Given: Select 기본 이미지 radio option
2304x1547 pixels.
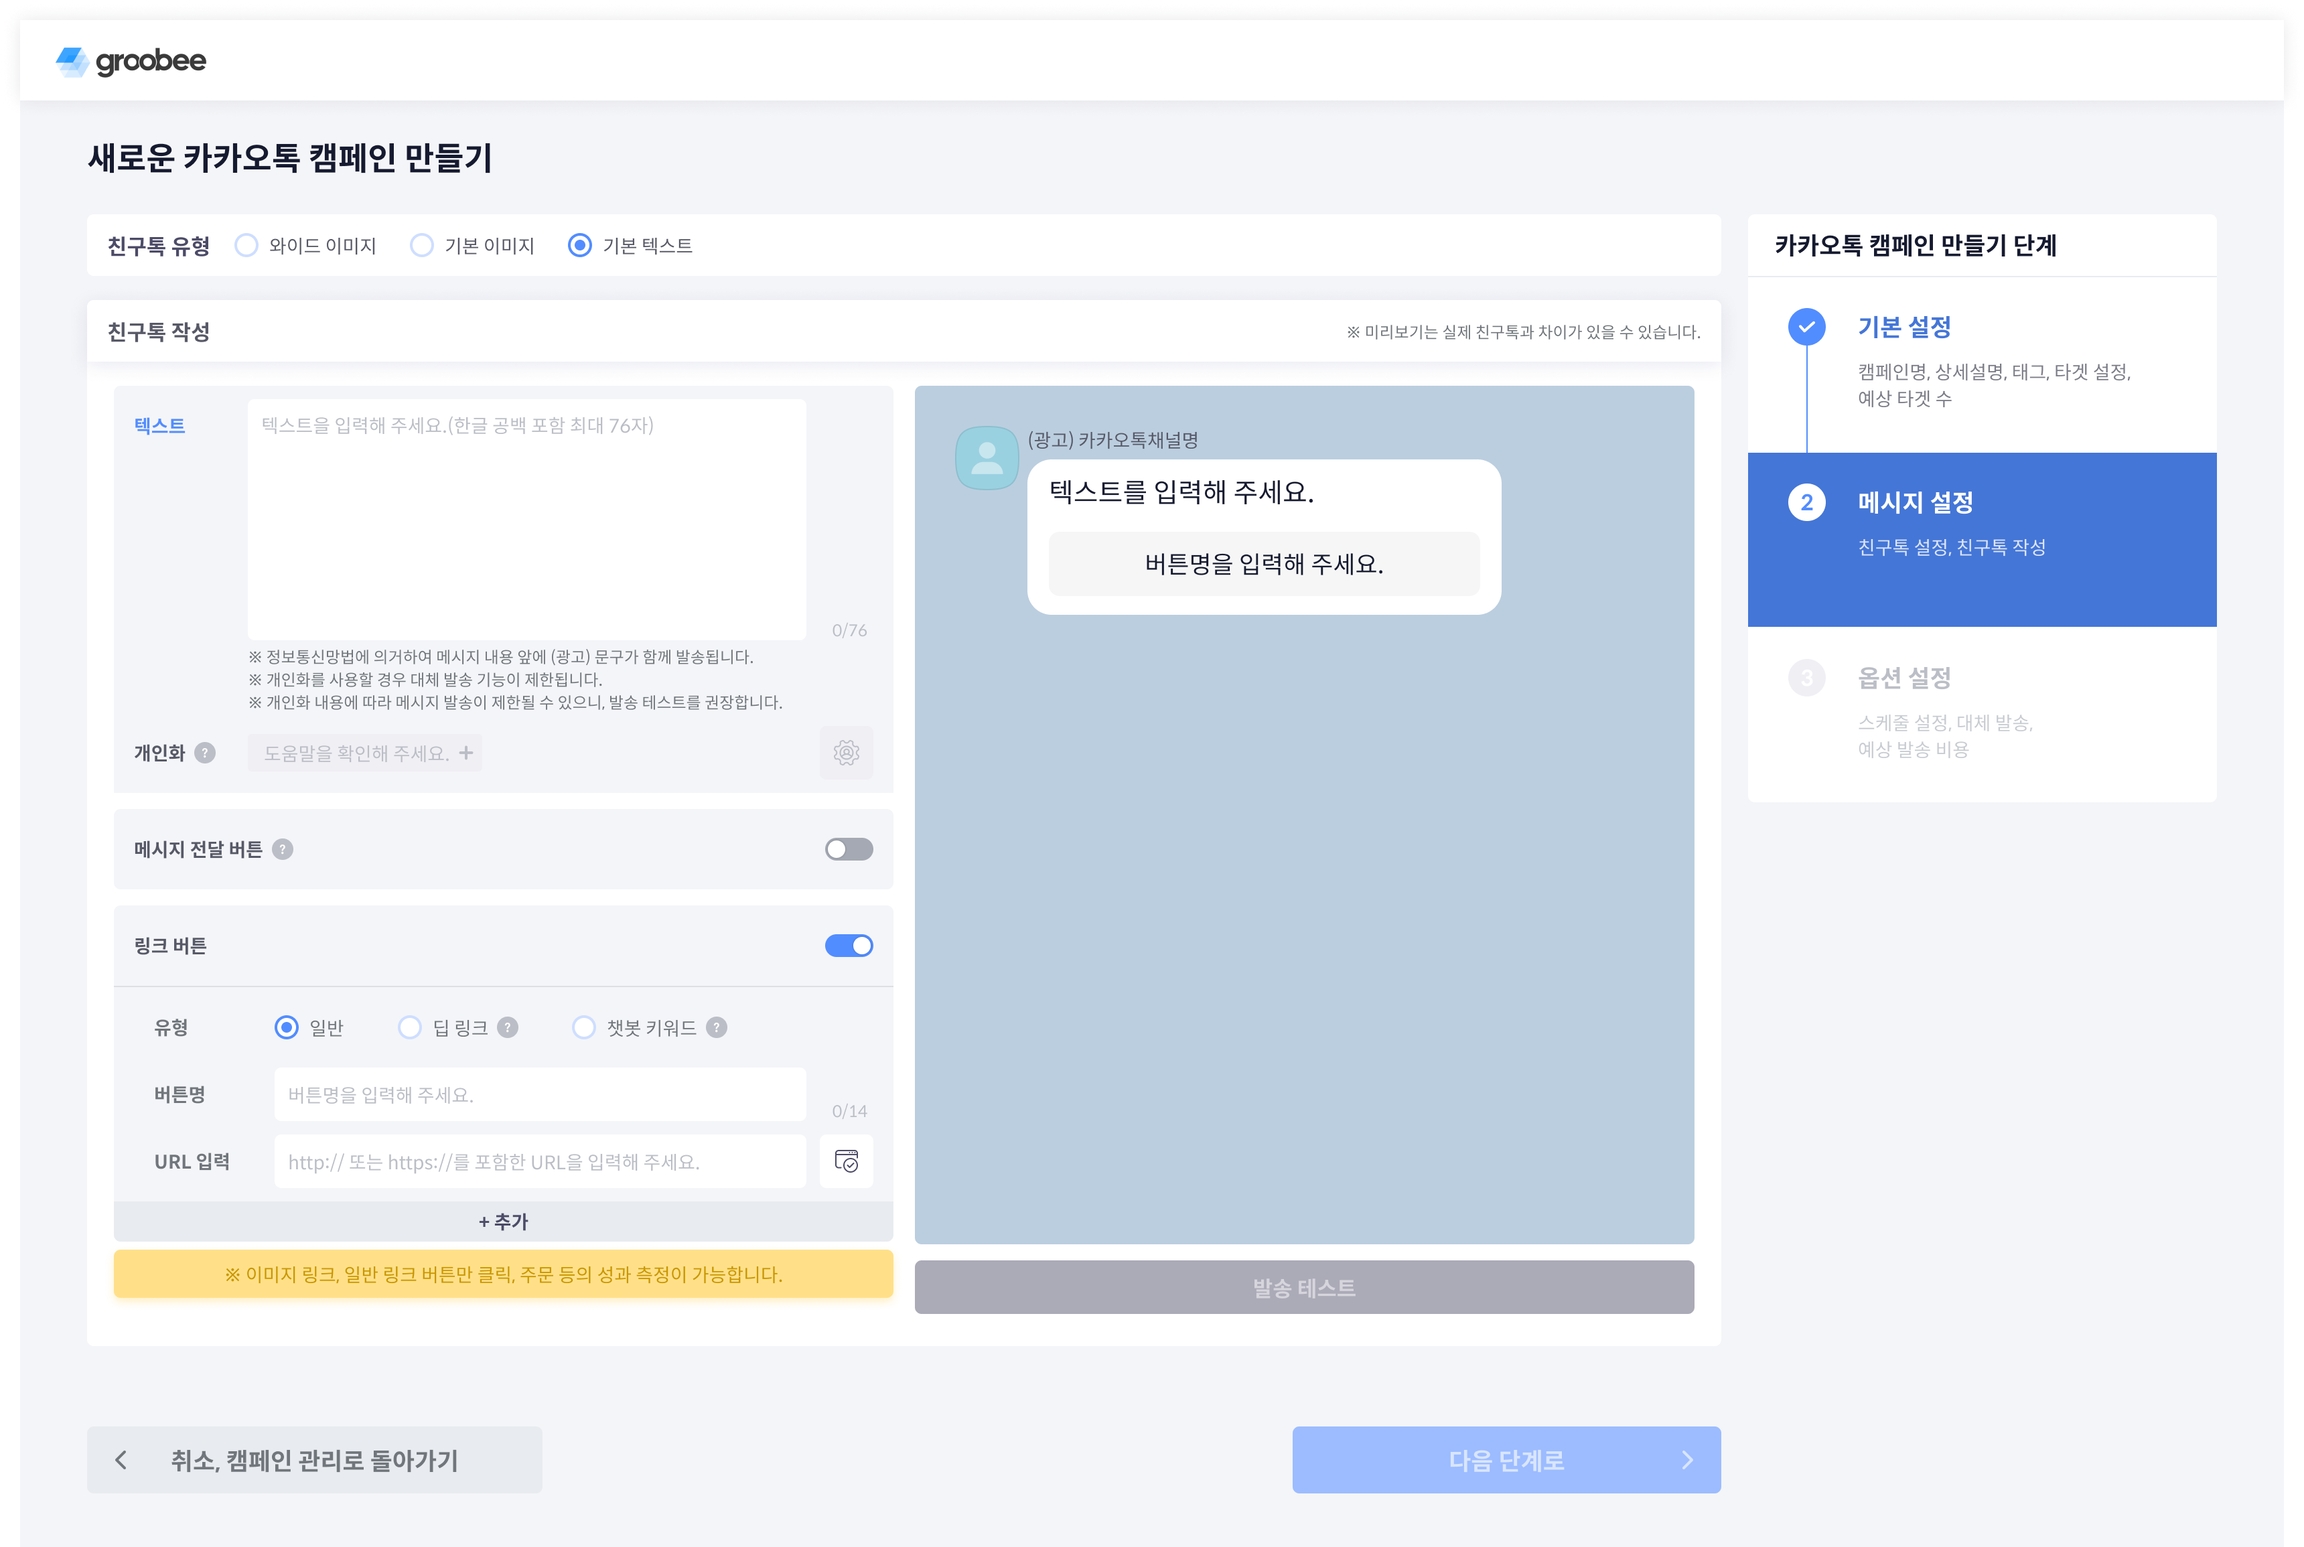Looking at the screenshot, I should coord(422,245).
